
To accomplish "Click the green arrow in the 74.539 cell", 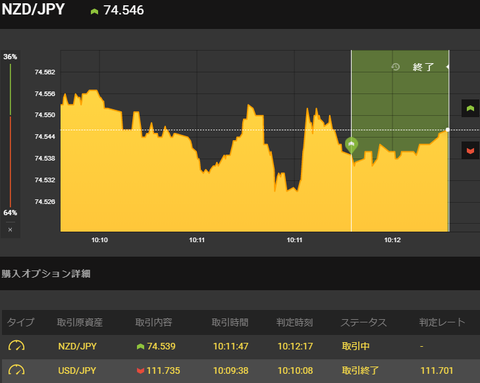I will coord(140,347).
